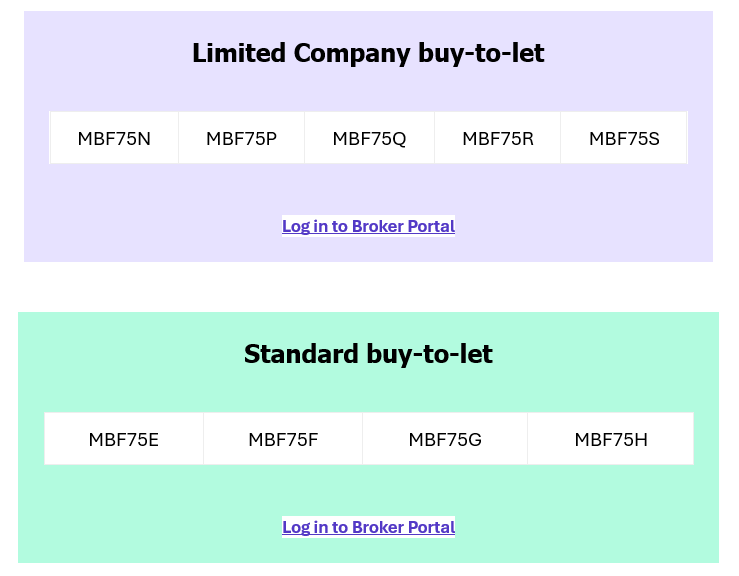Click the MBF75P product cell
Image resolution: width=739 pixels, height=576 pixels.
pyautogui.click(x=241, y=138)
